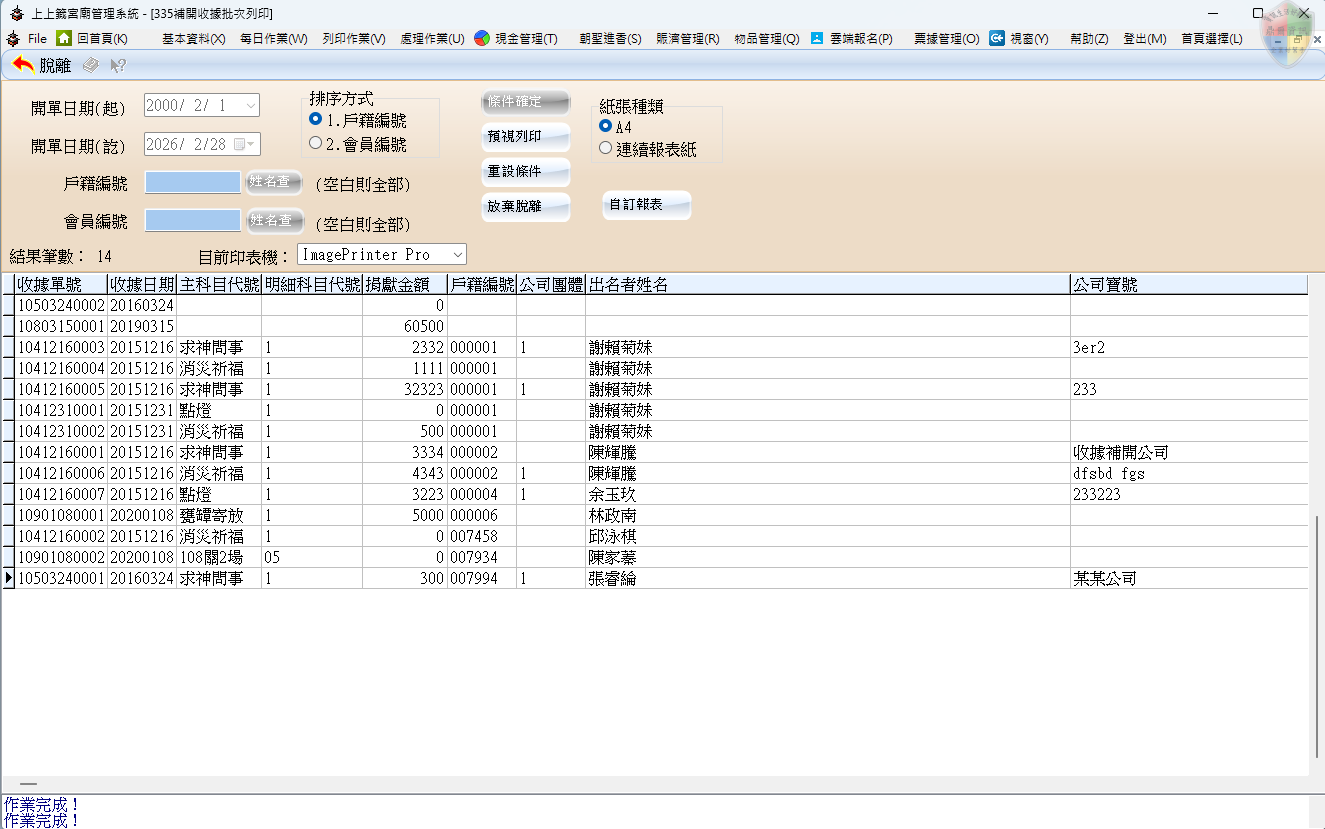Select the 2.會員編號 sort option
1325x829 pixels.
coord(316,143)
